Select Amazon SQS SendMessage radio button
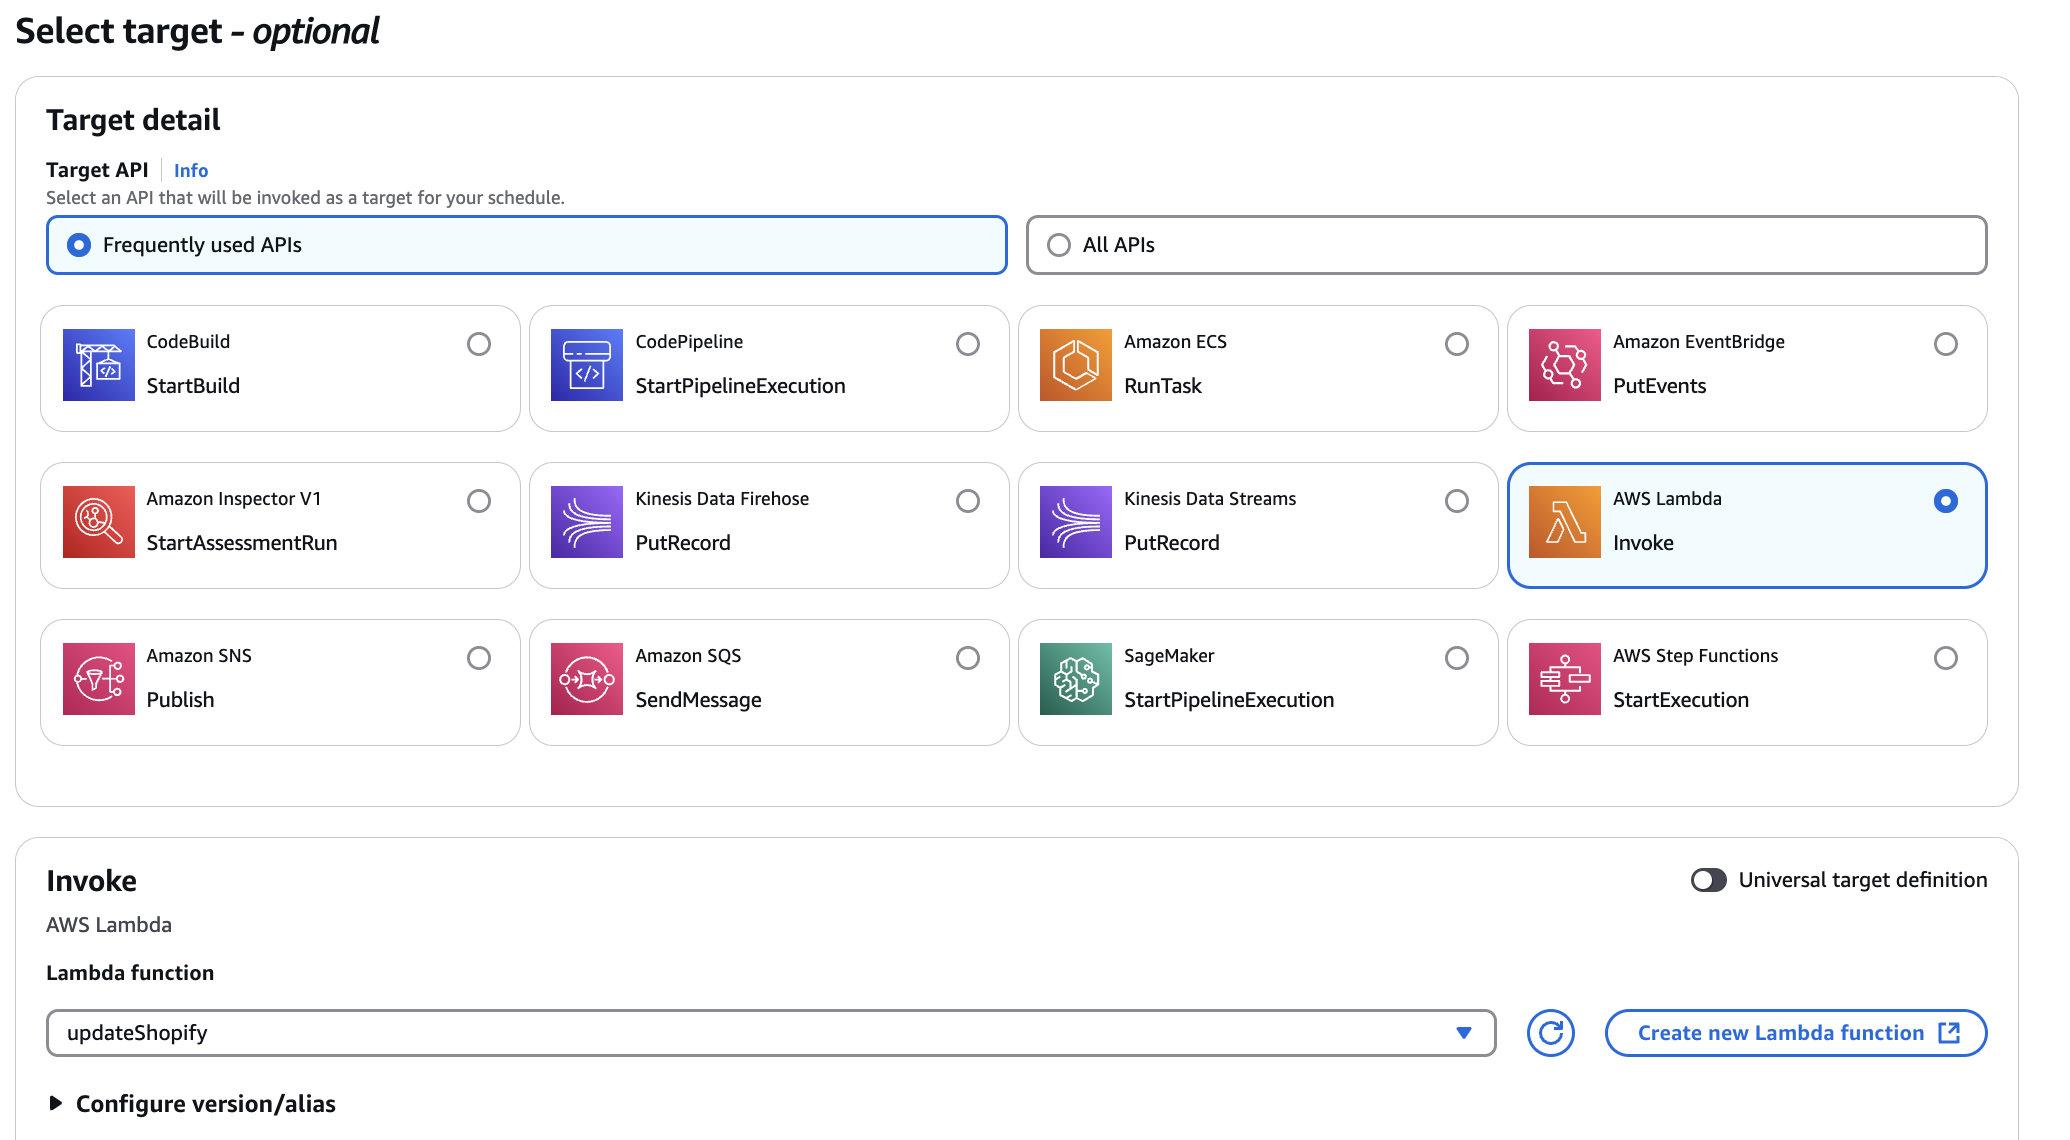 tap(968, 658)
